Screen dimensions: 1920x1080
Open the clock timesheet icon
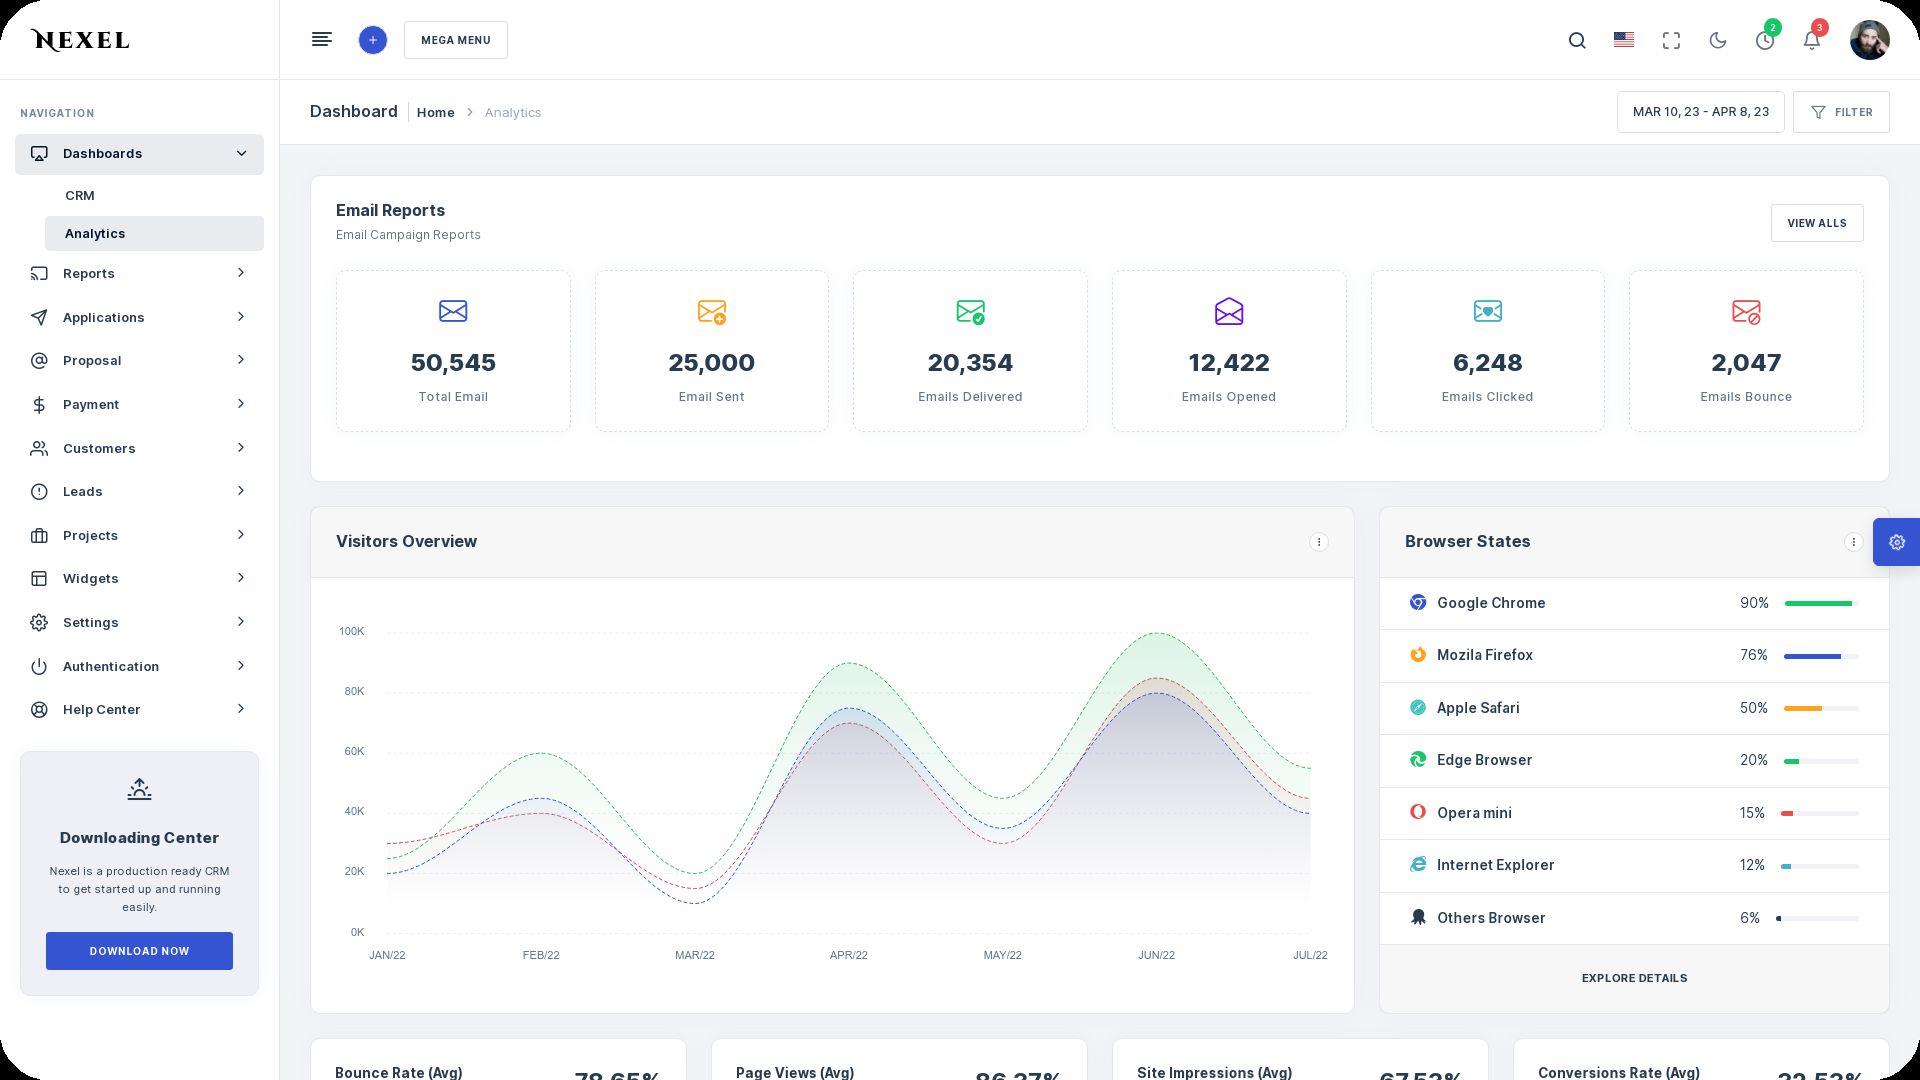point(1765,41)
